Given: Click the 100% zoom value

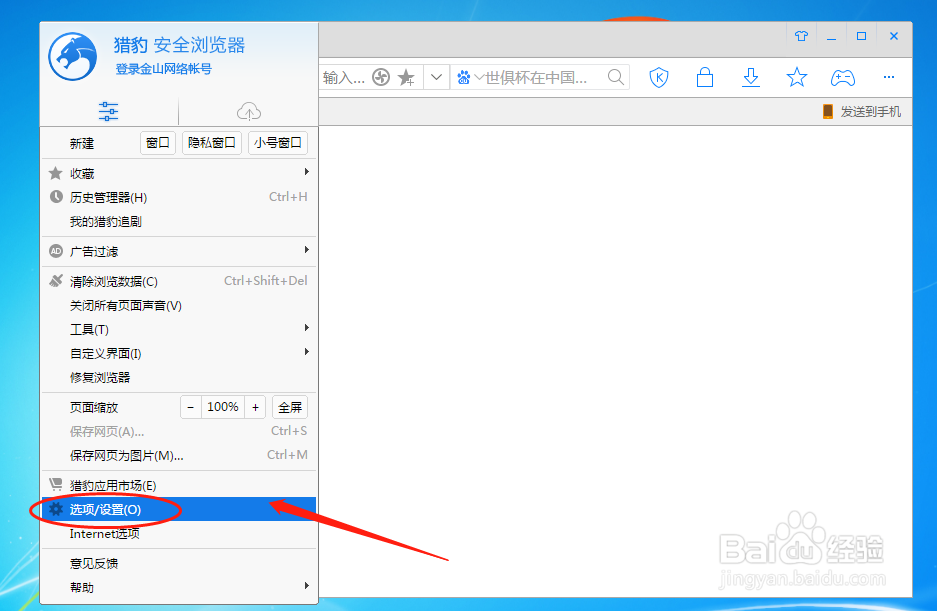Looking at the screenshot, I should 222,407.
